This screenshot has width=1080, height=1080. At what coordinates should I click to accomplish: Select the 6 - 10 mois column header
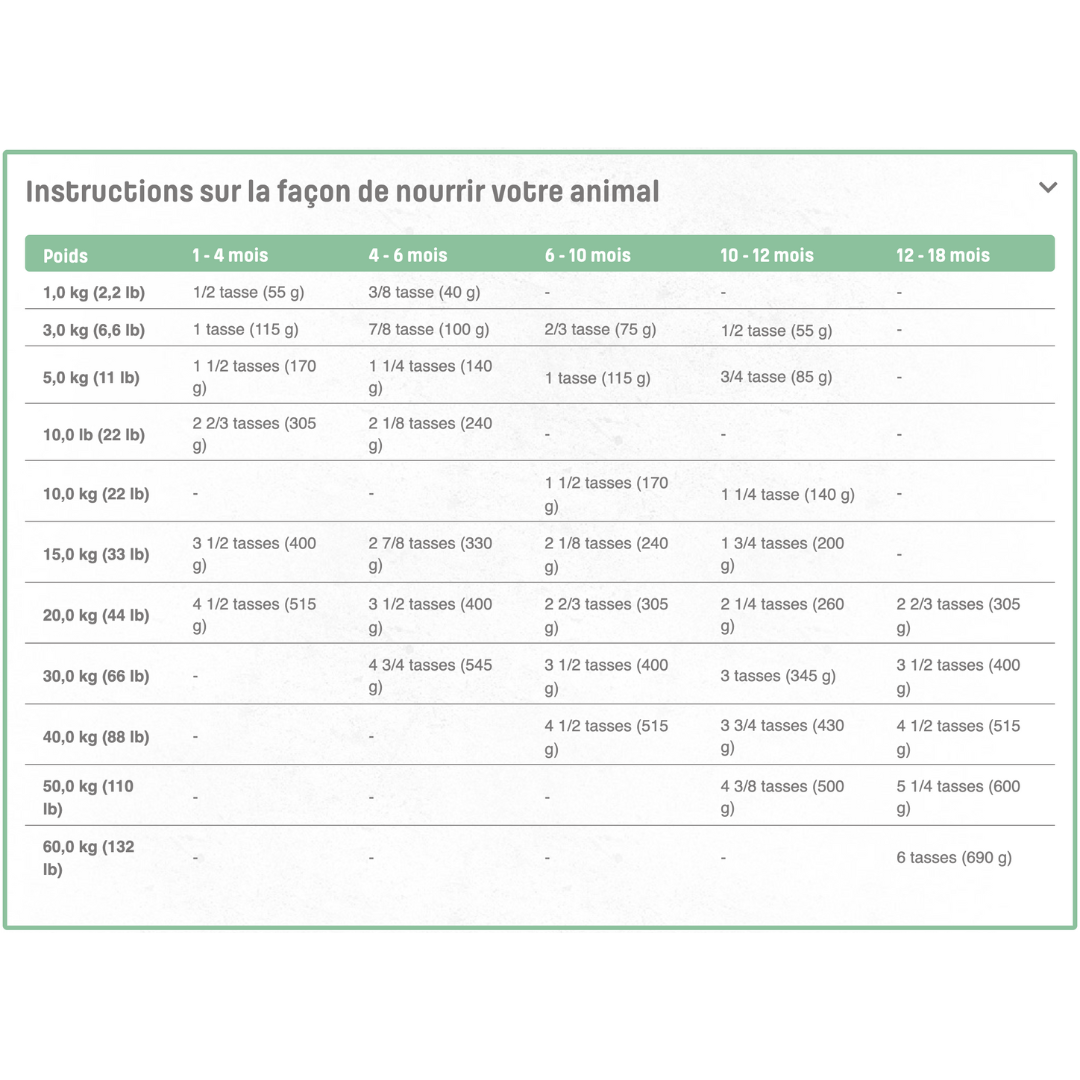(x=588, y=256)
